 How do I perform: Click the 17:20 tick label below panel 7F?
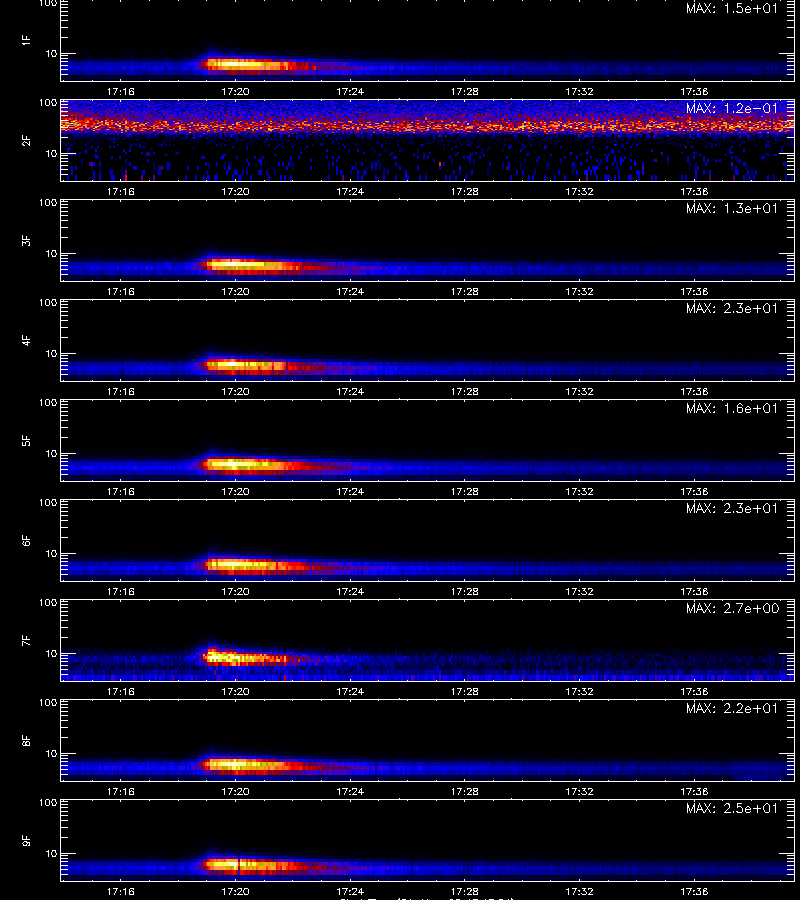[235, 691]
